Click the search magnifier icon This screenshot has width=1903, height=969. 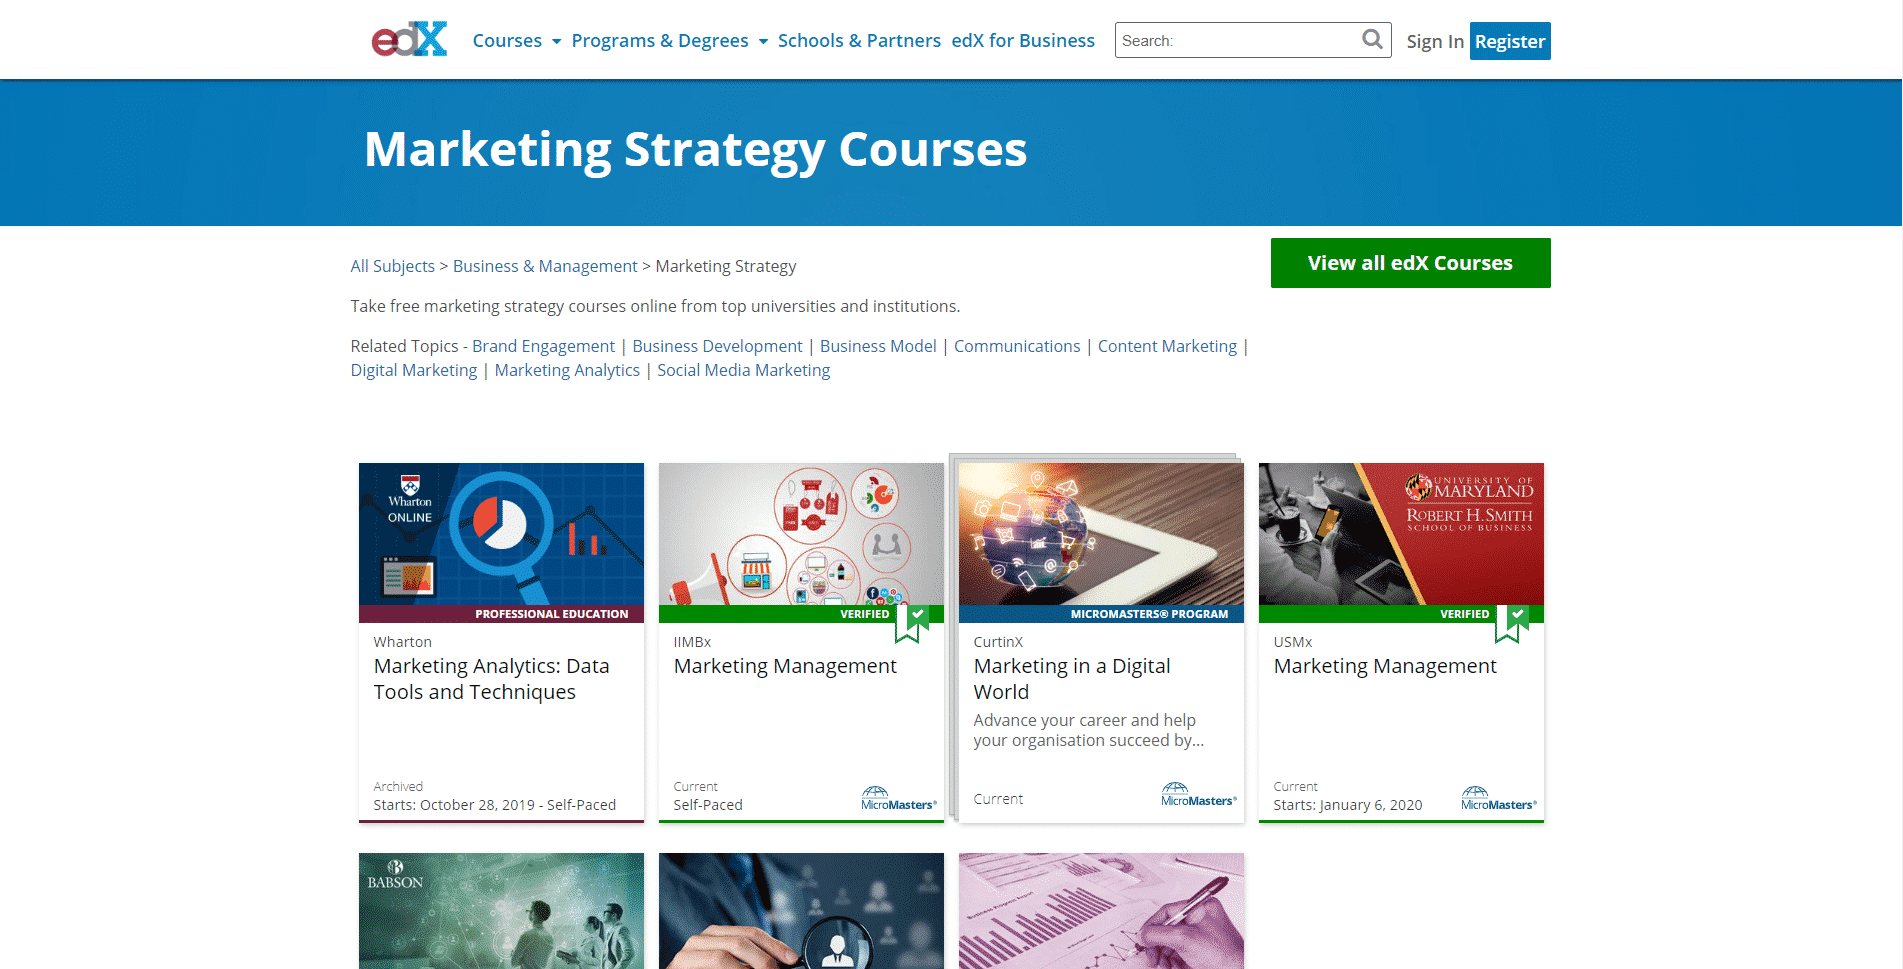(x=1372, y=39)
